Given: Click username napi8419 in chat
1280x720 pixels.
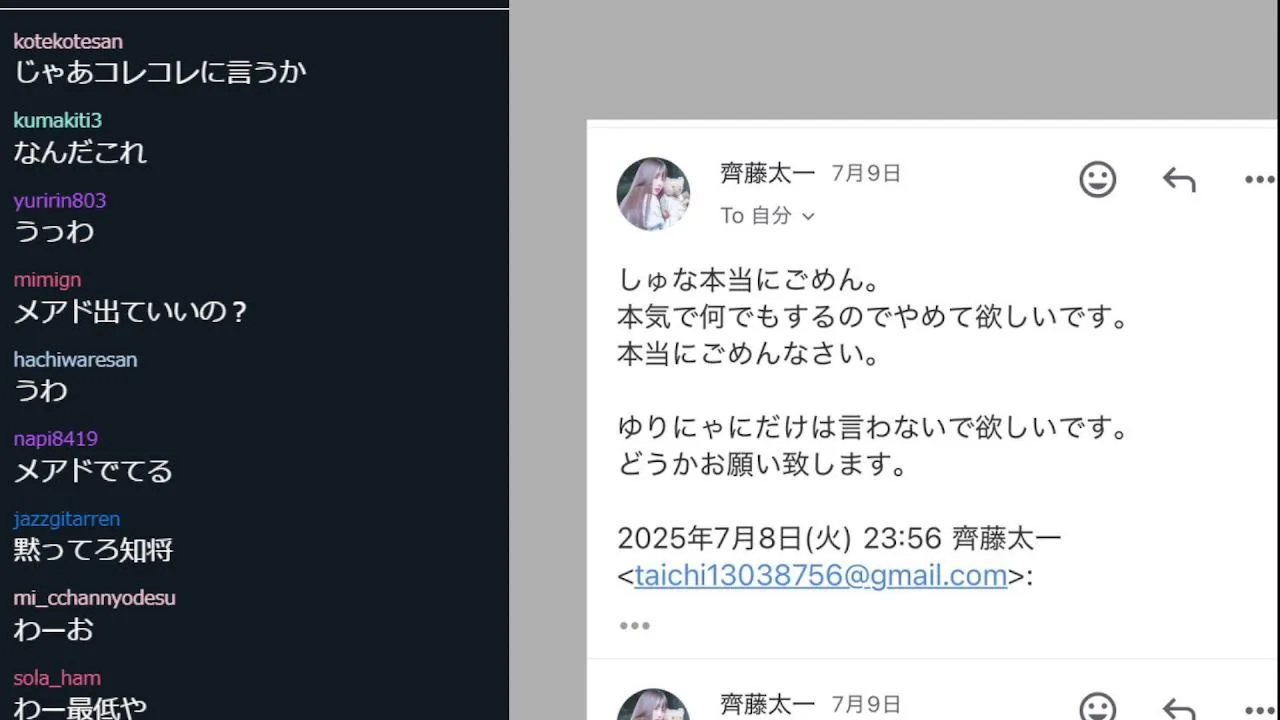Looking at the screenshot, I should click(55, 439).
